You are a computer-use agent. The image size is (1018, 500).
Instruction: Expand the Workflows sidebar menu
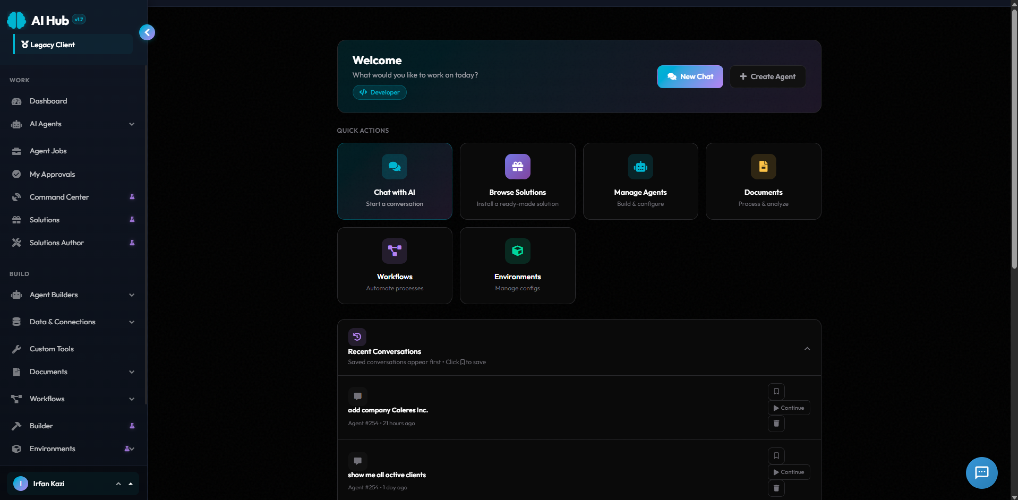[x=73, y=399]
